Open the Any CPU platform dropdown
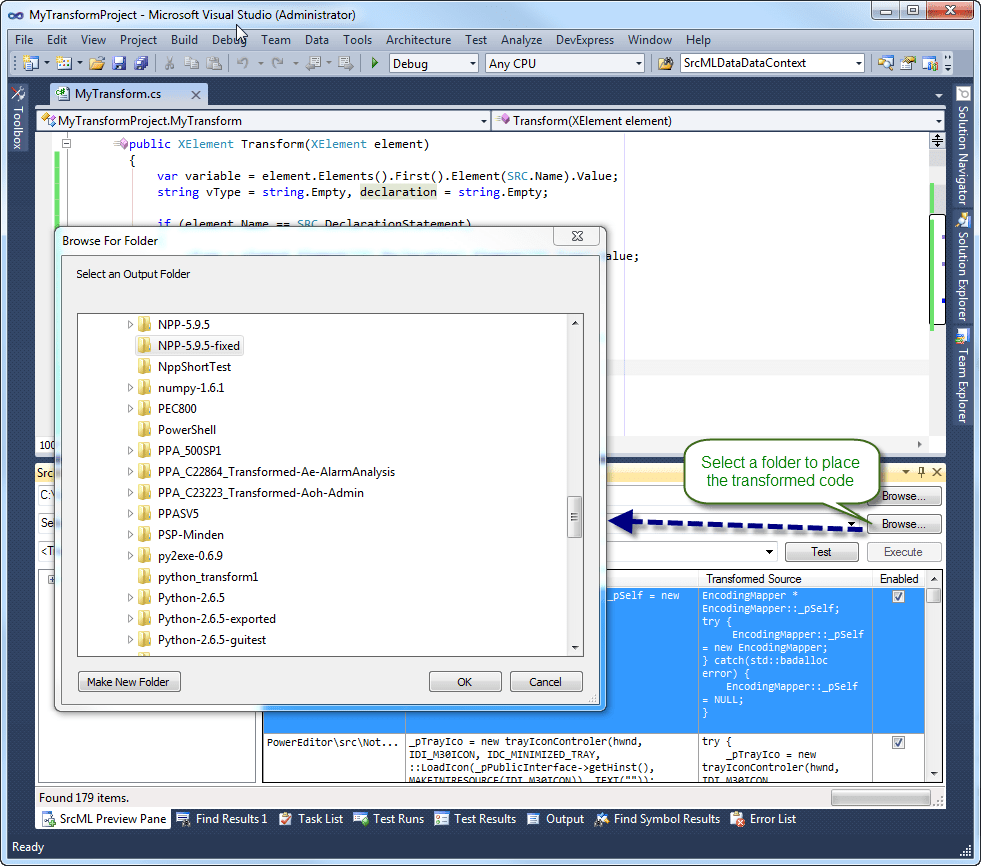Screen dimensions: 981x866 (638, 63)
